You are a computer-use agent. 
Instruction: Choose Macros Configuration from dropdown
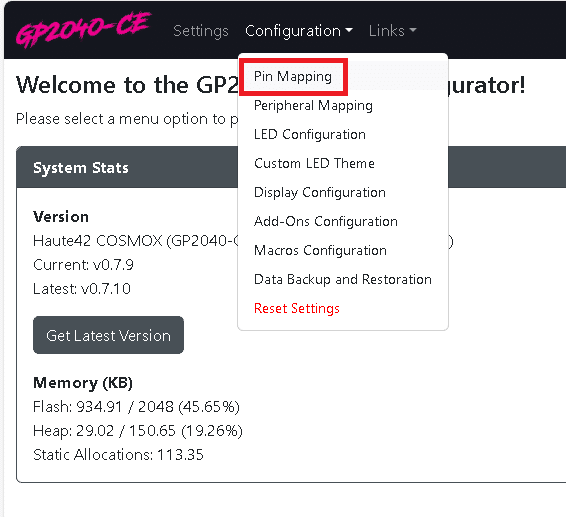tap(320, 250)
